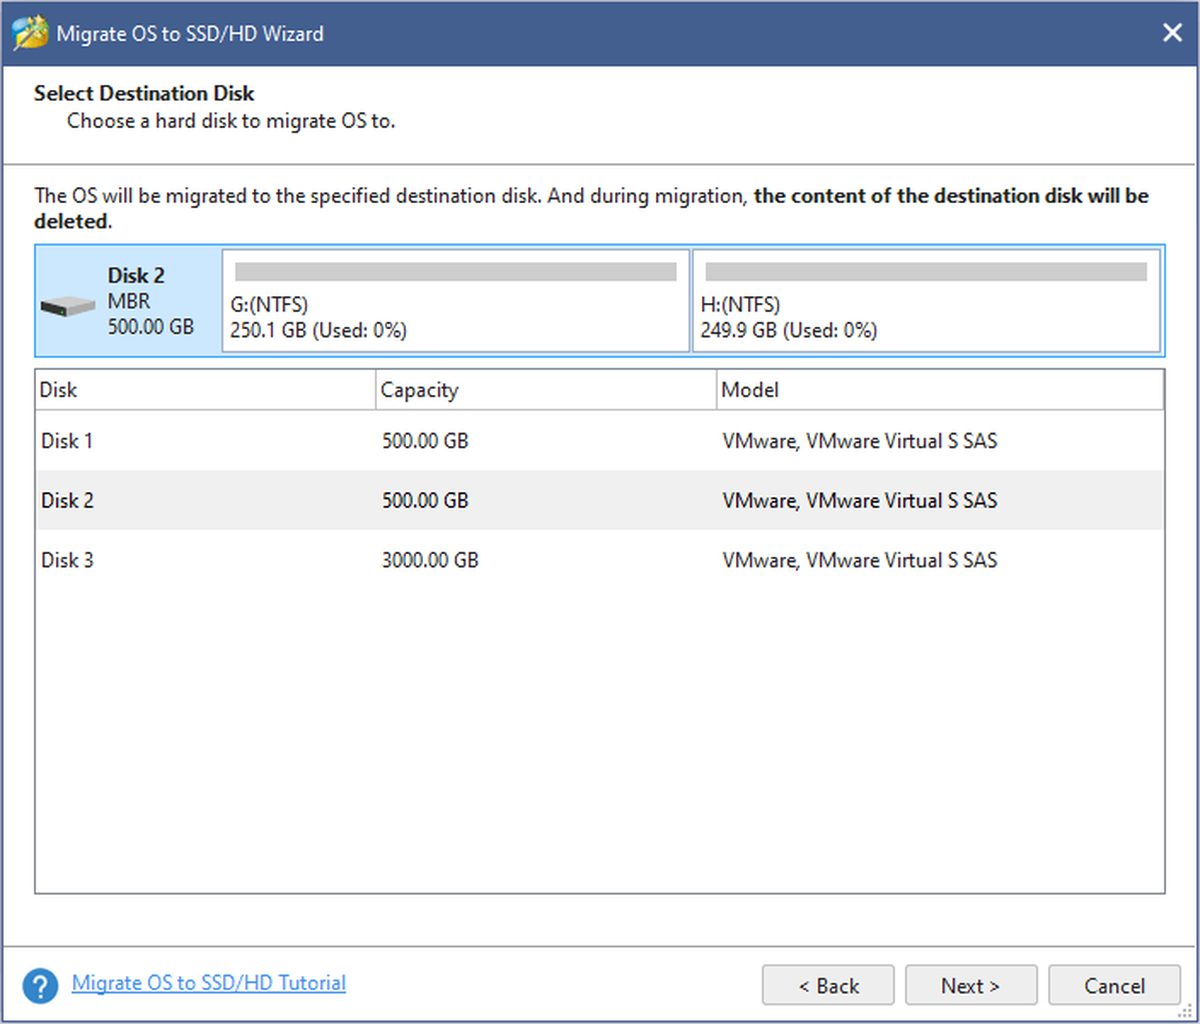Click the 249.9 GB used label
Viewport: 1200px width, 1024px height.
[789, 330]
